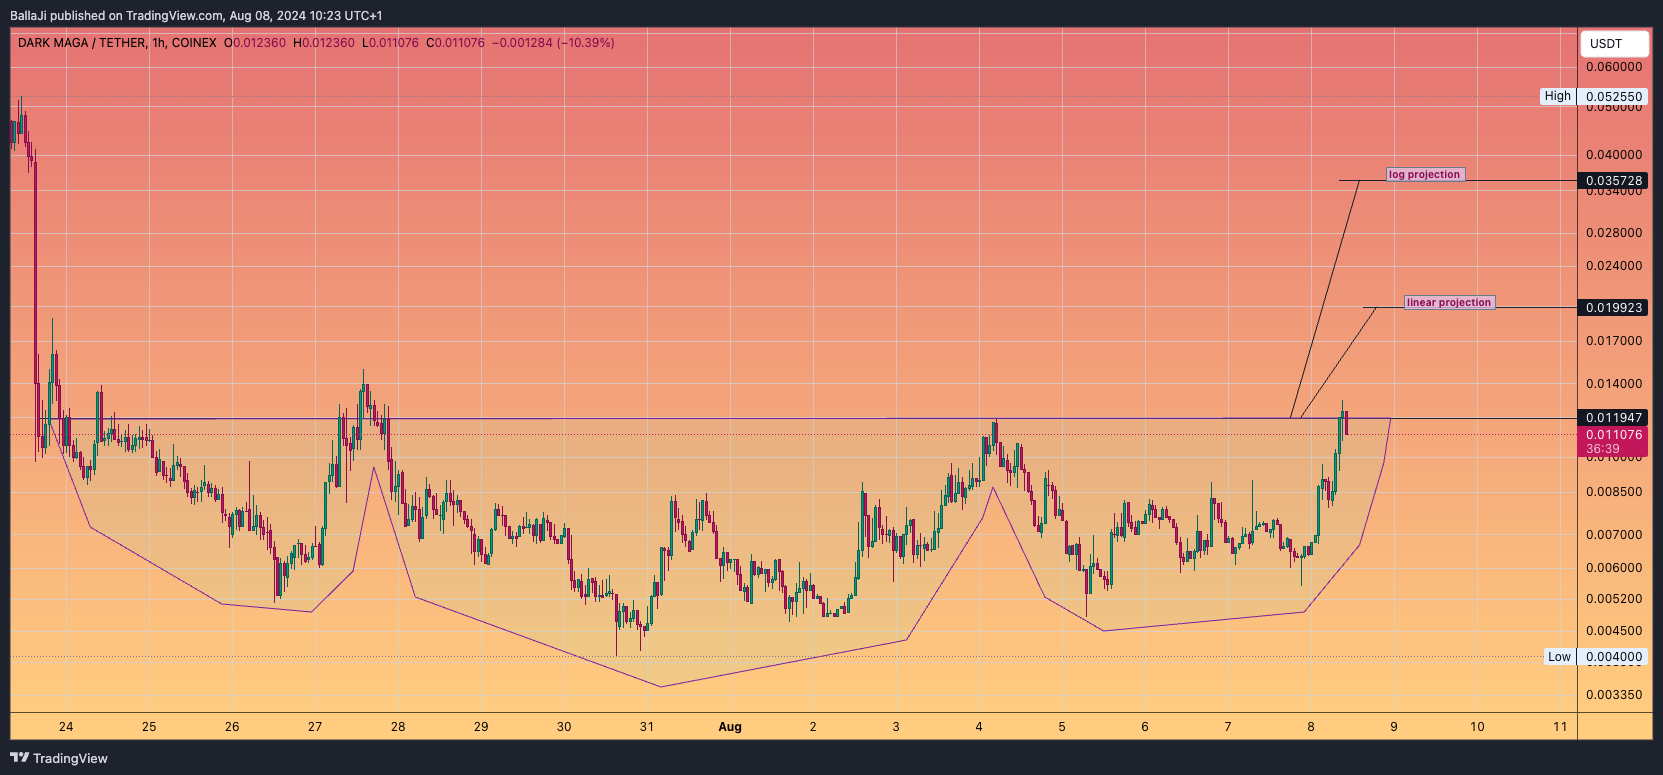The image size is (1663, 775).
Task: Click the 1h interval in chart legend
Action: point(158,43)
